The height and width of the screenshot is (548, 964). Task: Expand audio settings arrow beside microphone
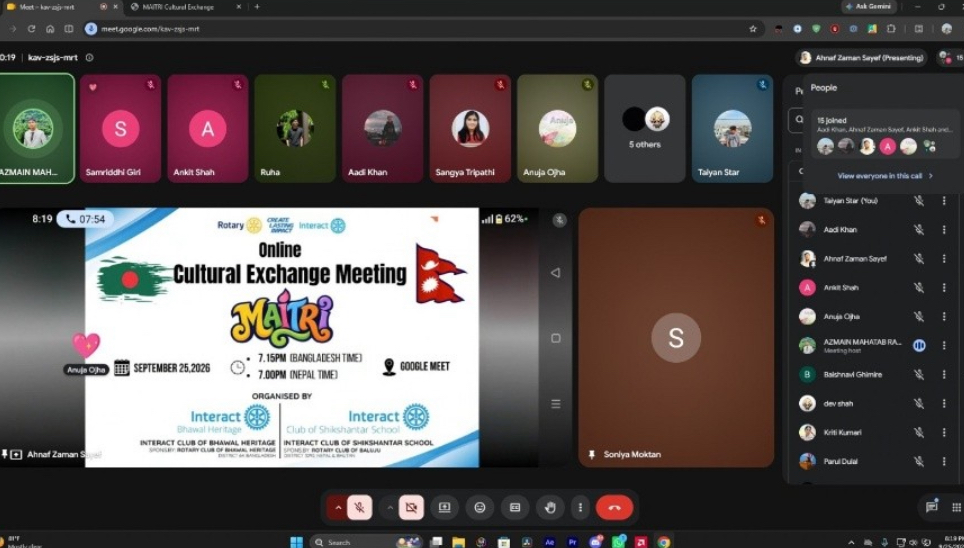point(338,507)
